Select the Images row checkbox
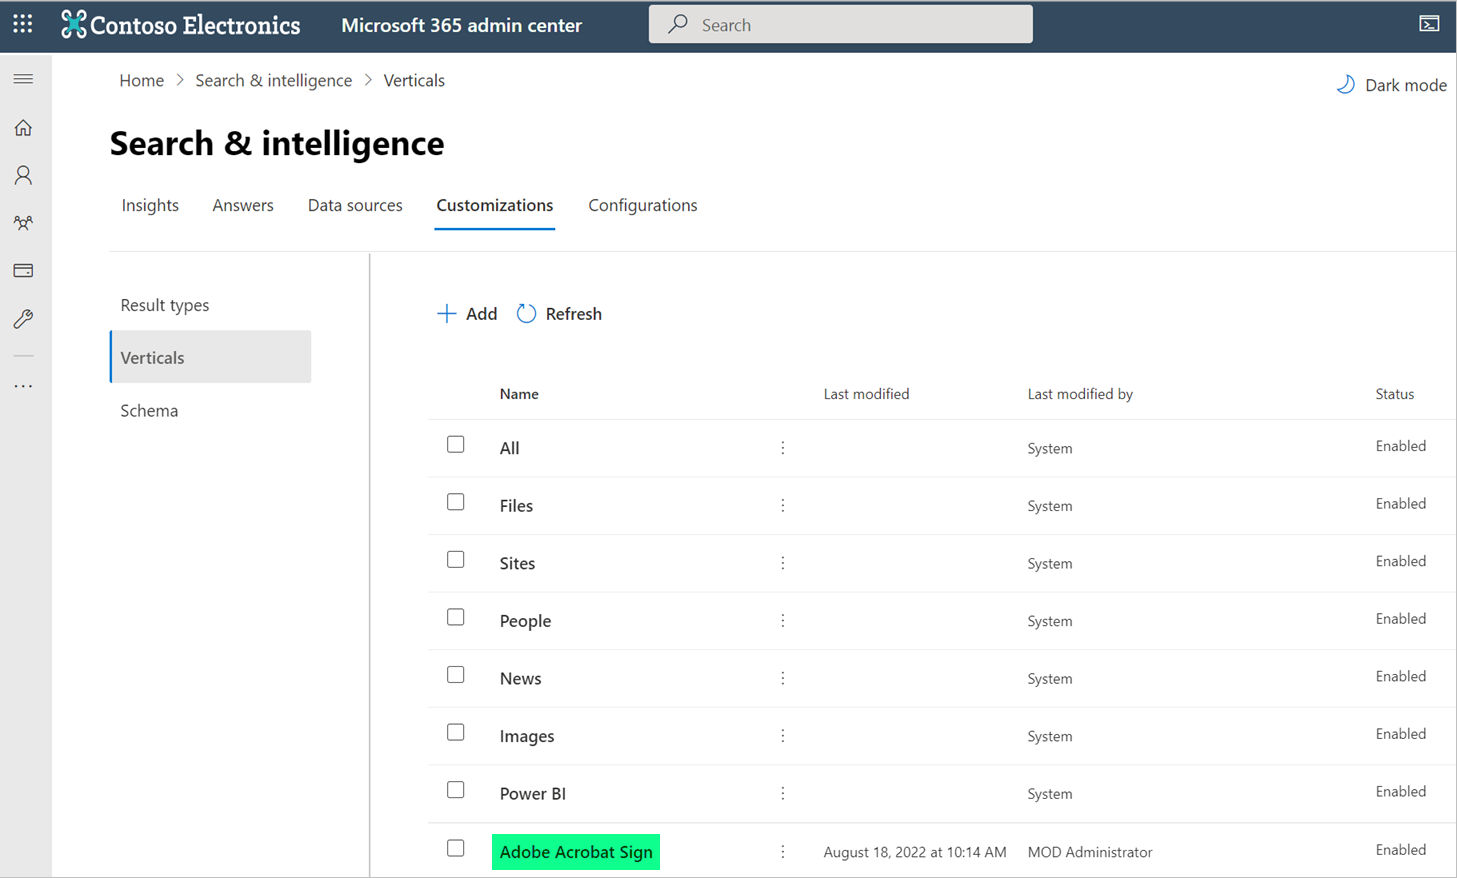The image size is (1457, 878). pos(456,732)
